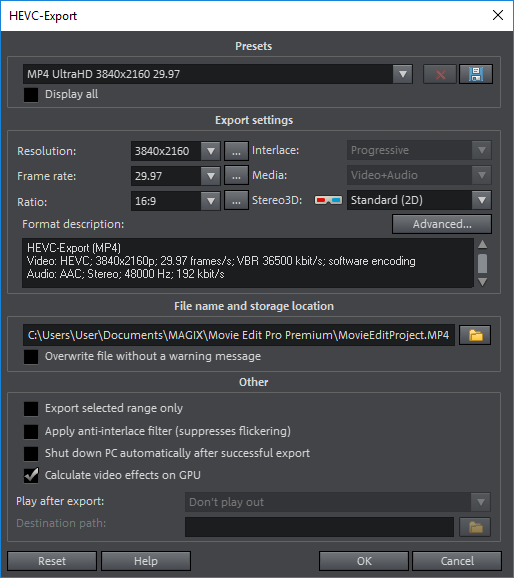Screen dimensions: 514x578
Task: Open the presets dropdown MP4 UltraHD
Action: pos(218,74)
